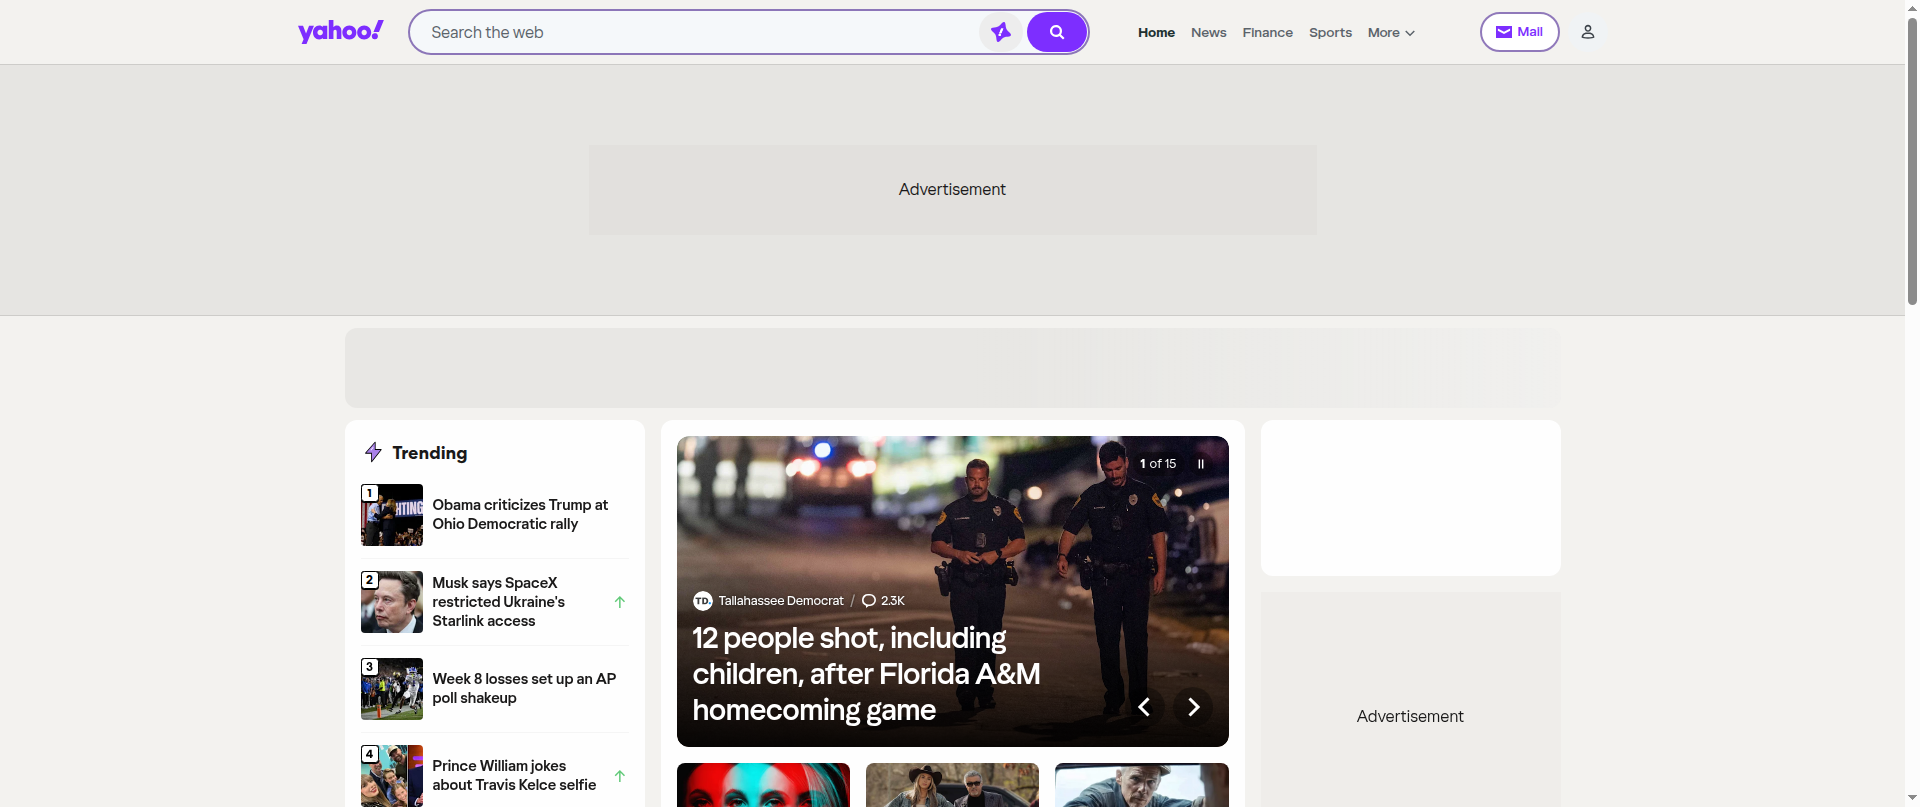Click the Trending section heading
The image size is (1920, 807).
(429, 453)
